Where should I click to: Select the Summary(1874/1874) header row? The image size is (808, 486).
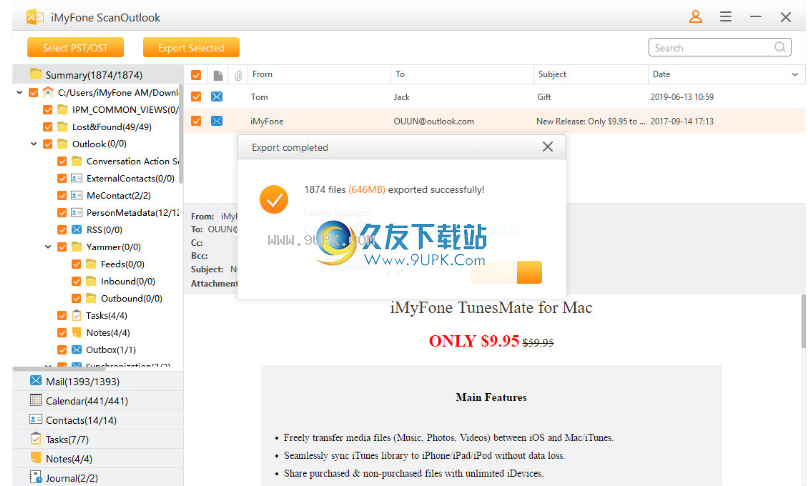click(x=98, y=75)
